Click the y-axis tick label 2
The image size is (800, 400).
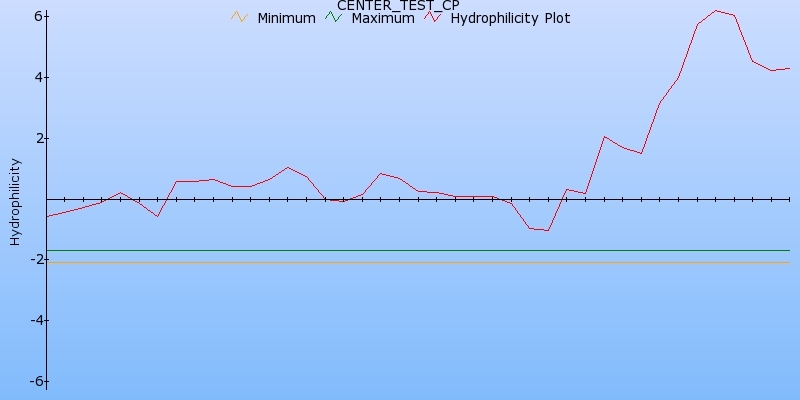coord(37,138)
